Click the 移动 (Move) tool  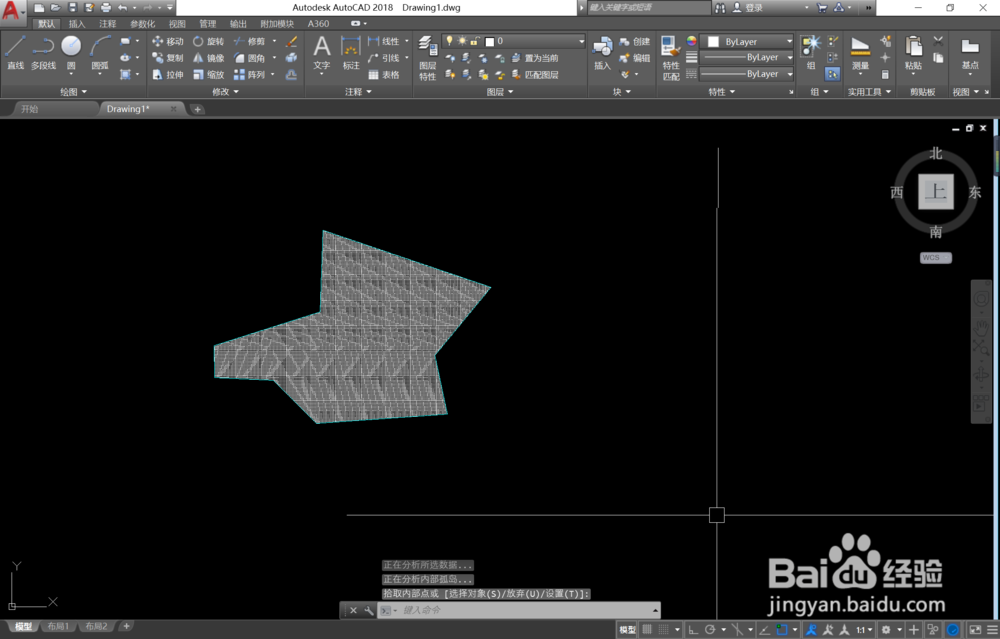[168, 41]
